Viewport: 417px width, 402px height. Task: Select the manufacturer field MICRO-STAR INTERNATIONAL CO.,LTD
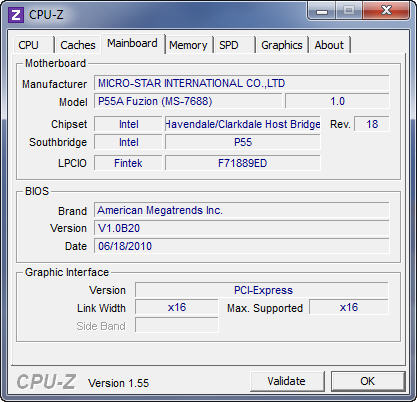[241, 83]
